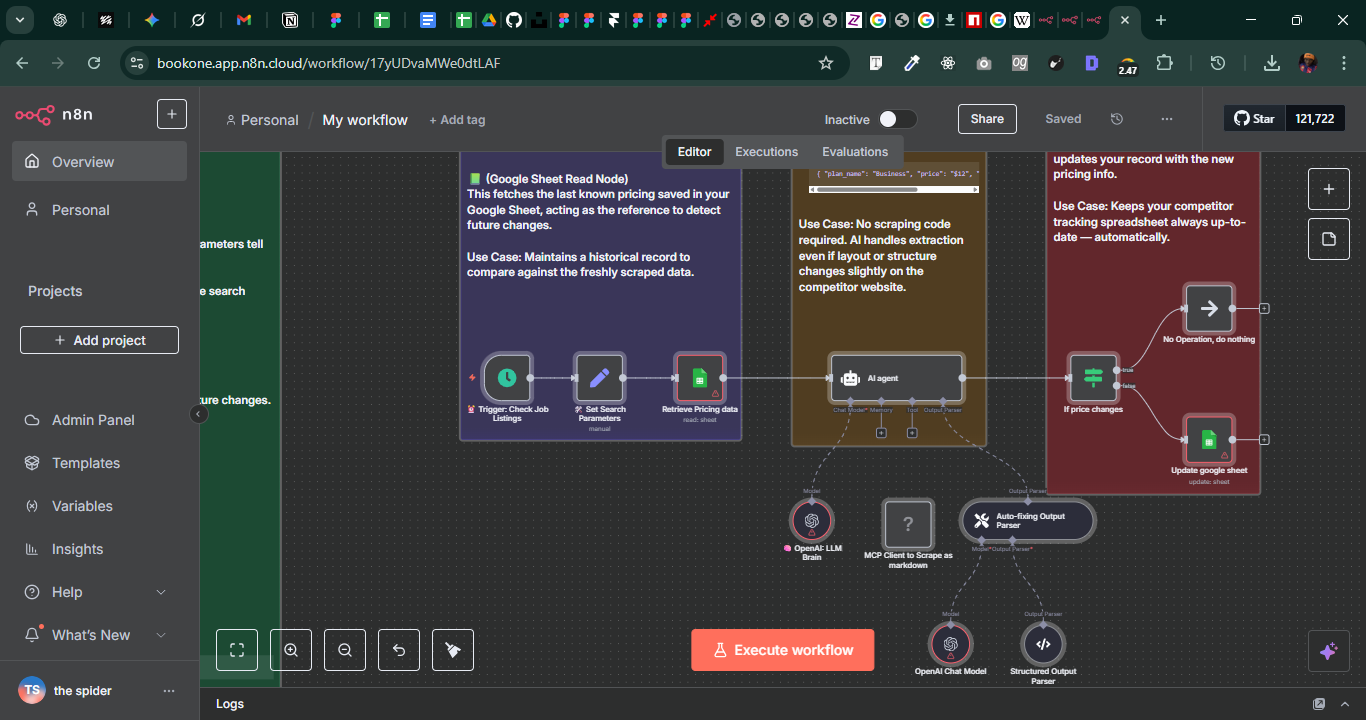Click the Execute workflow button
Screen dimensions: 1366x720
pyautogui.click(x=782, y=650)
